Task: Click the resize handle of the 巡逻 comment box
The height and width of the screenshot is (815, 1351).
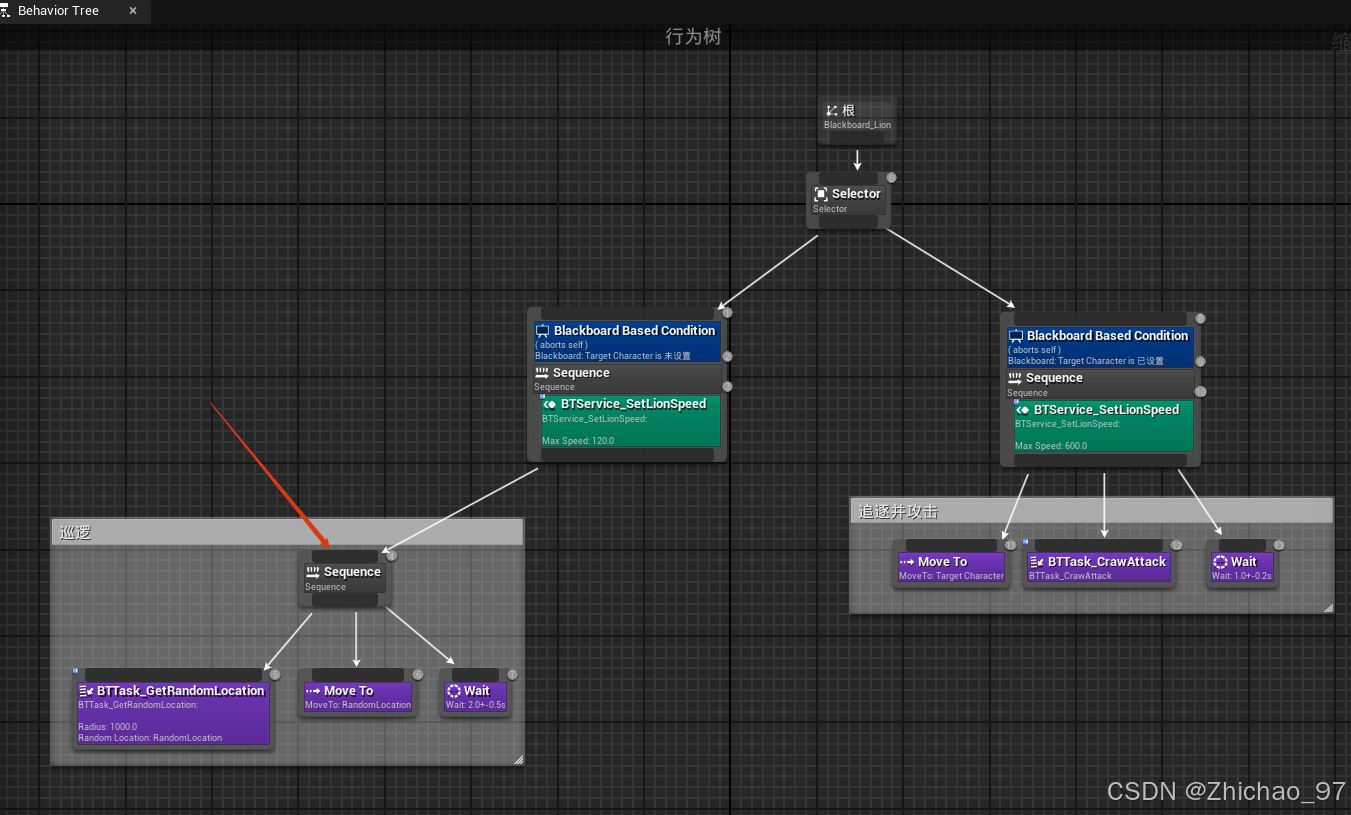Action: pyautogui.click(x=518, y=760)
